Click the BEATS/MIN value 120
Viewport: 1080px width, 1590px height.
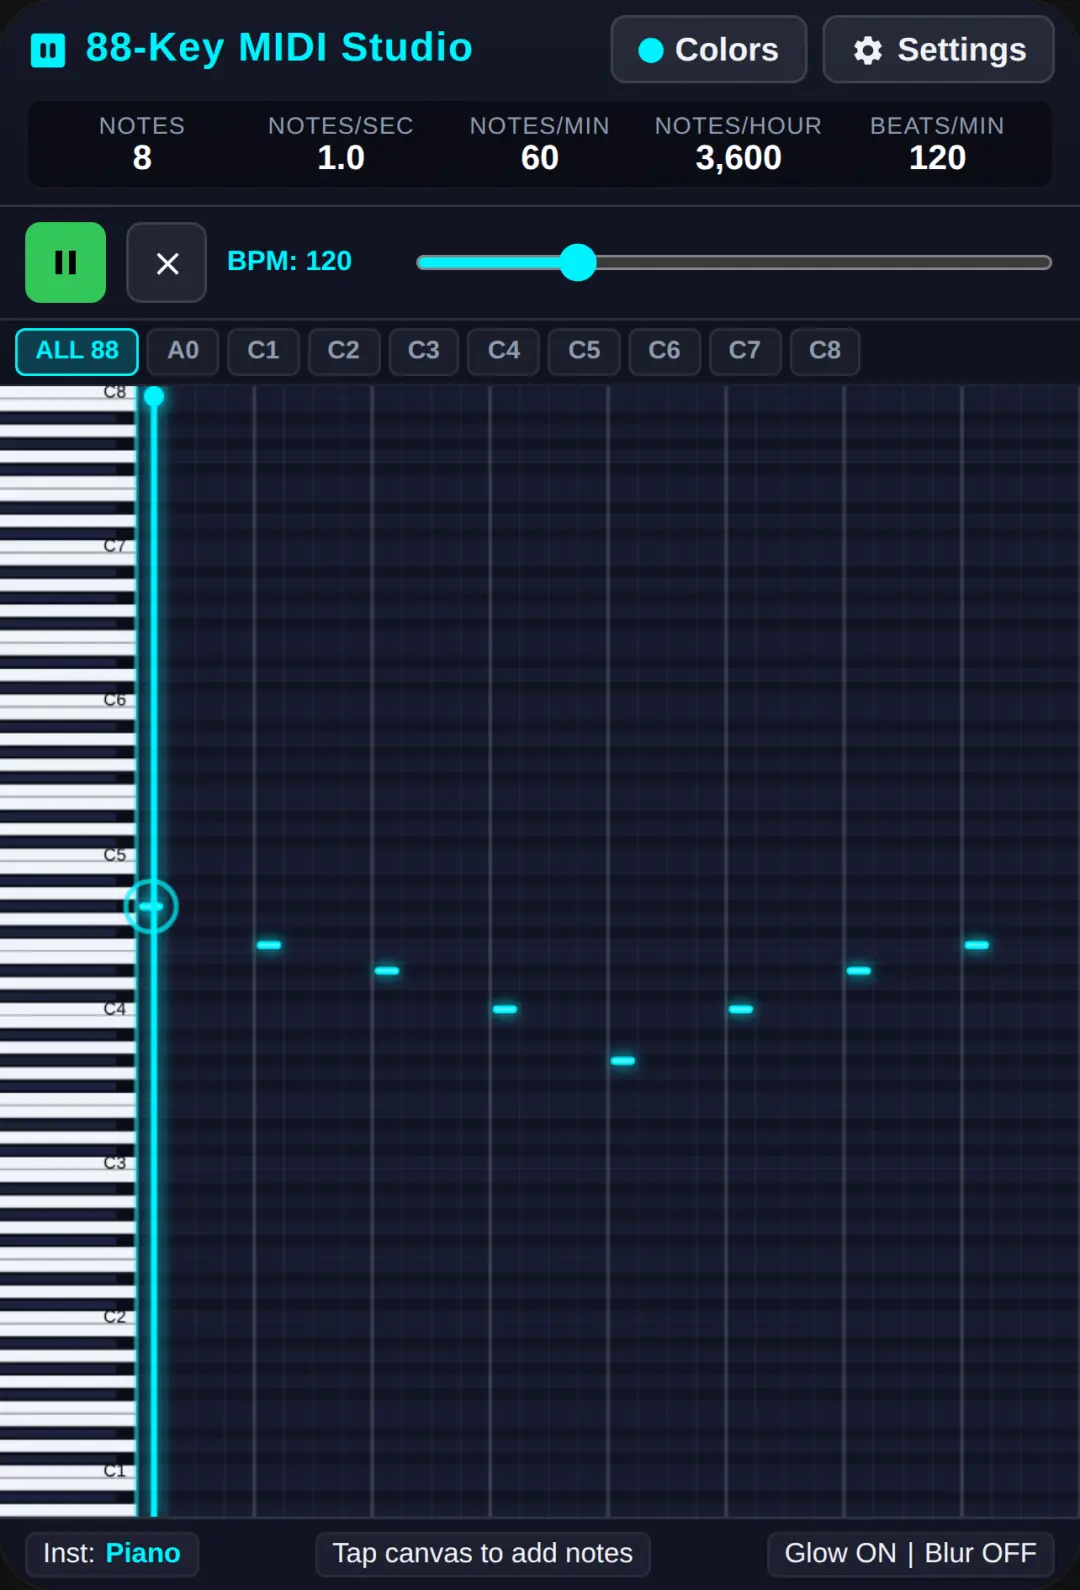pyautogui.click(x=937, y=158)
